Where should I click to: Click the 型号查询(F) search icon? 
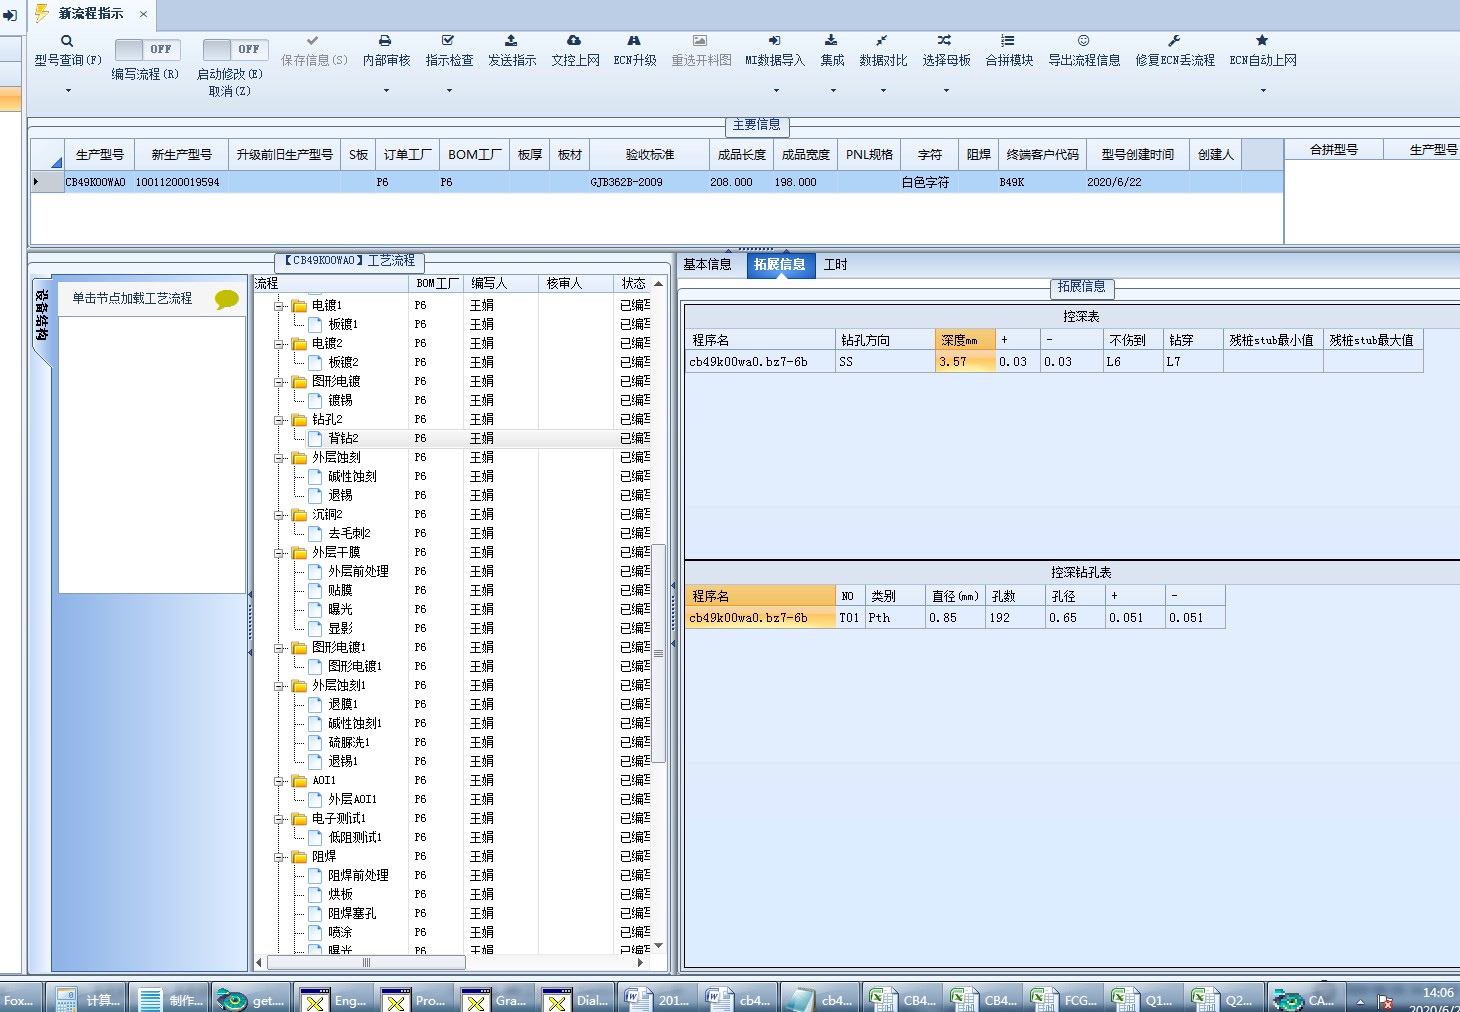67,41
